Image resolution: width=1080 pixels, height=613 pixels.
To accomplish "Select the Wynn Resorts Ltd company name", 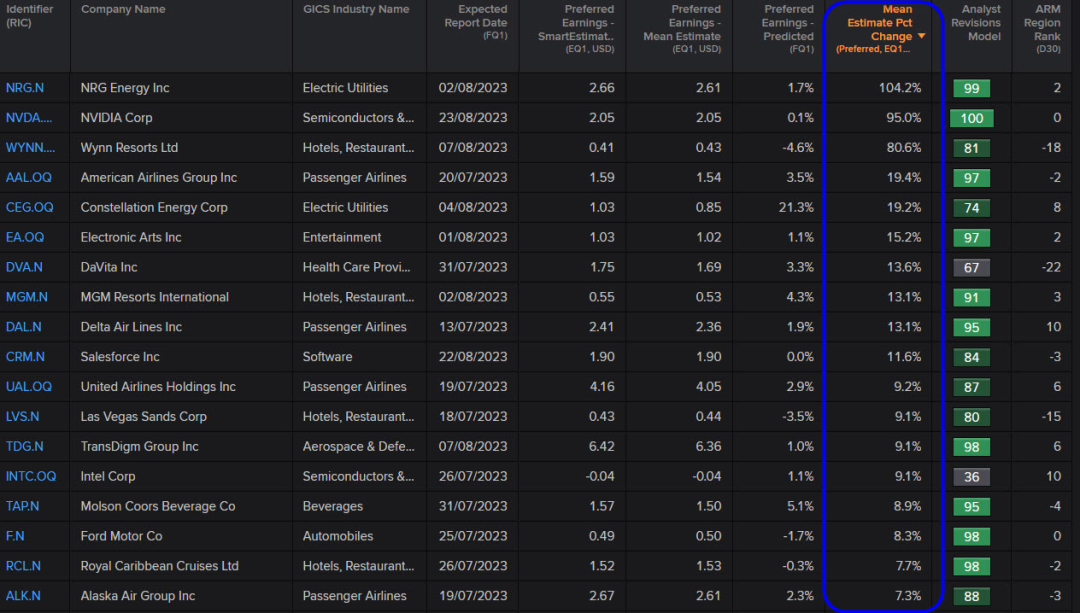I will (129, 148).
